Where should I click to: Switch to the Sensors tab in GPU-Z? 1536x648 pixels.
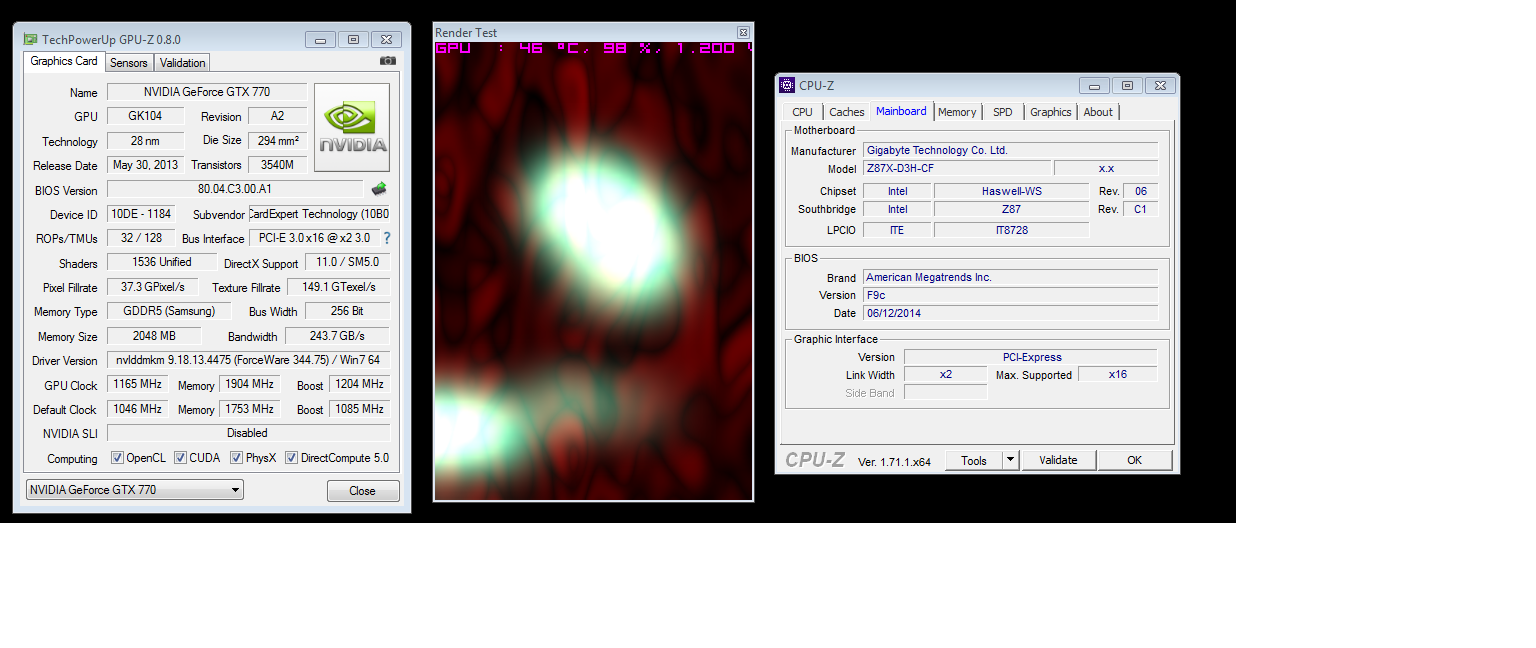pyautogui.click(x=129, y=63)
